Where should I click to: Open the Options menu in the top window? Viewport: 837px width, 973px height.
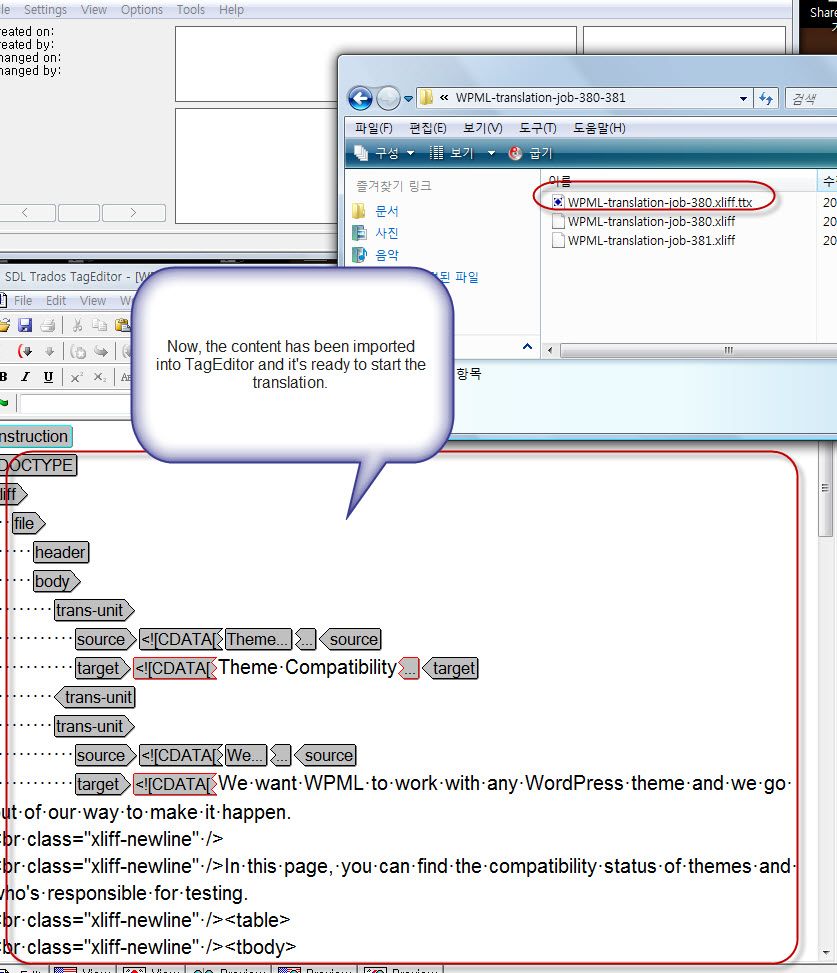pyautogui.click(x=141, y=10)
